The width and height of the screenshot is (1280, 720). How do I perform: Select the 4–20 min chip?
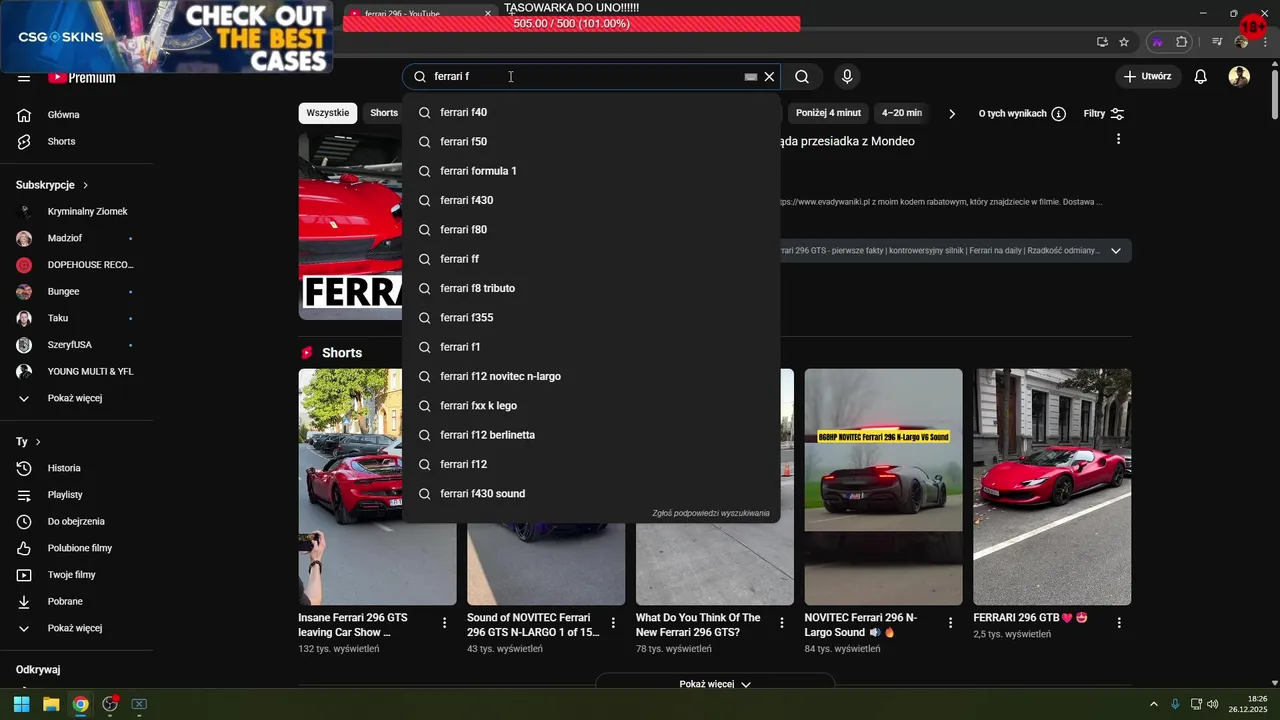coord(902,113)
